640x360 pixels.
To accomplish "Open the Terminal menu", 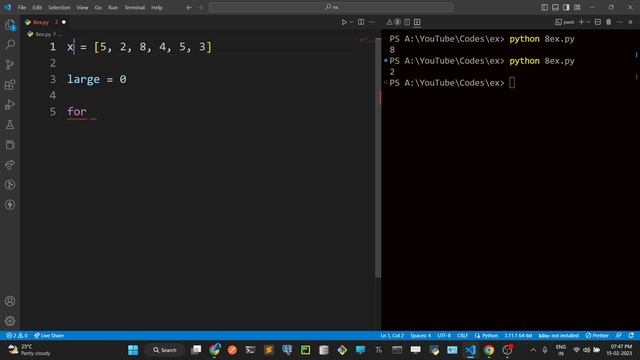I will (135, 7).
